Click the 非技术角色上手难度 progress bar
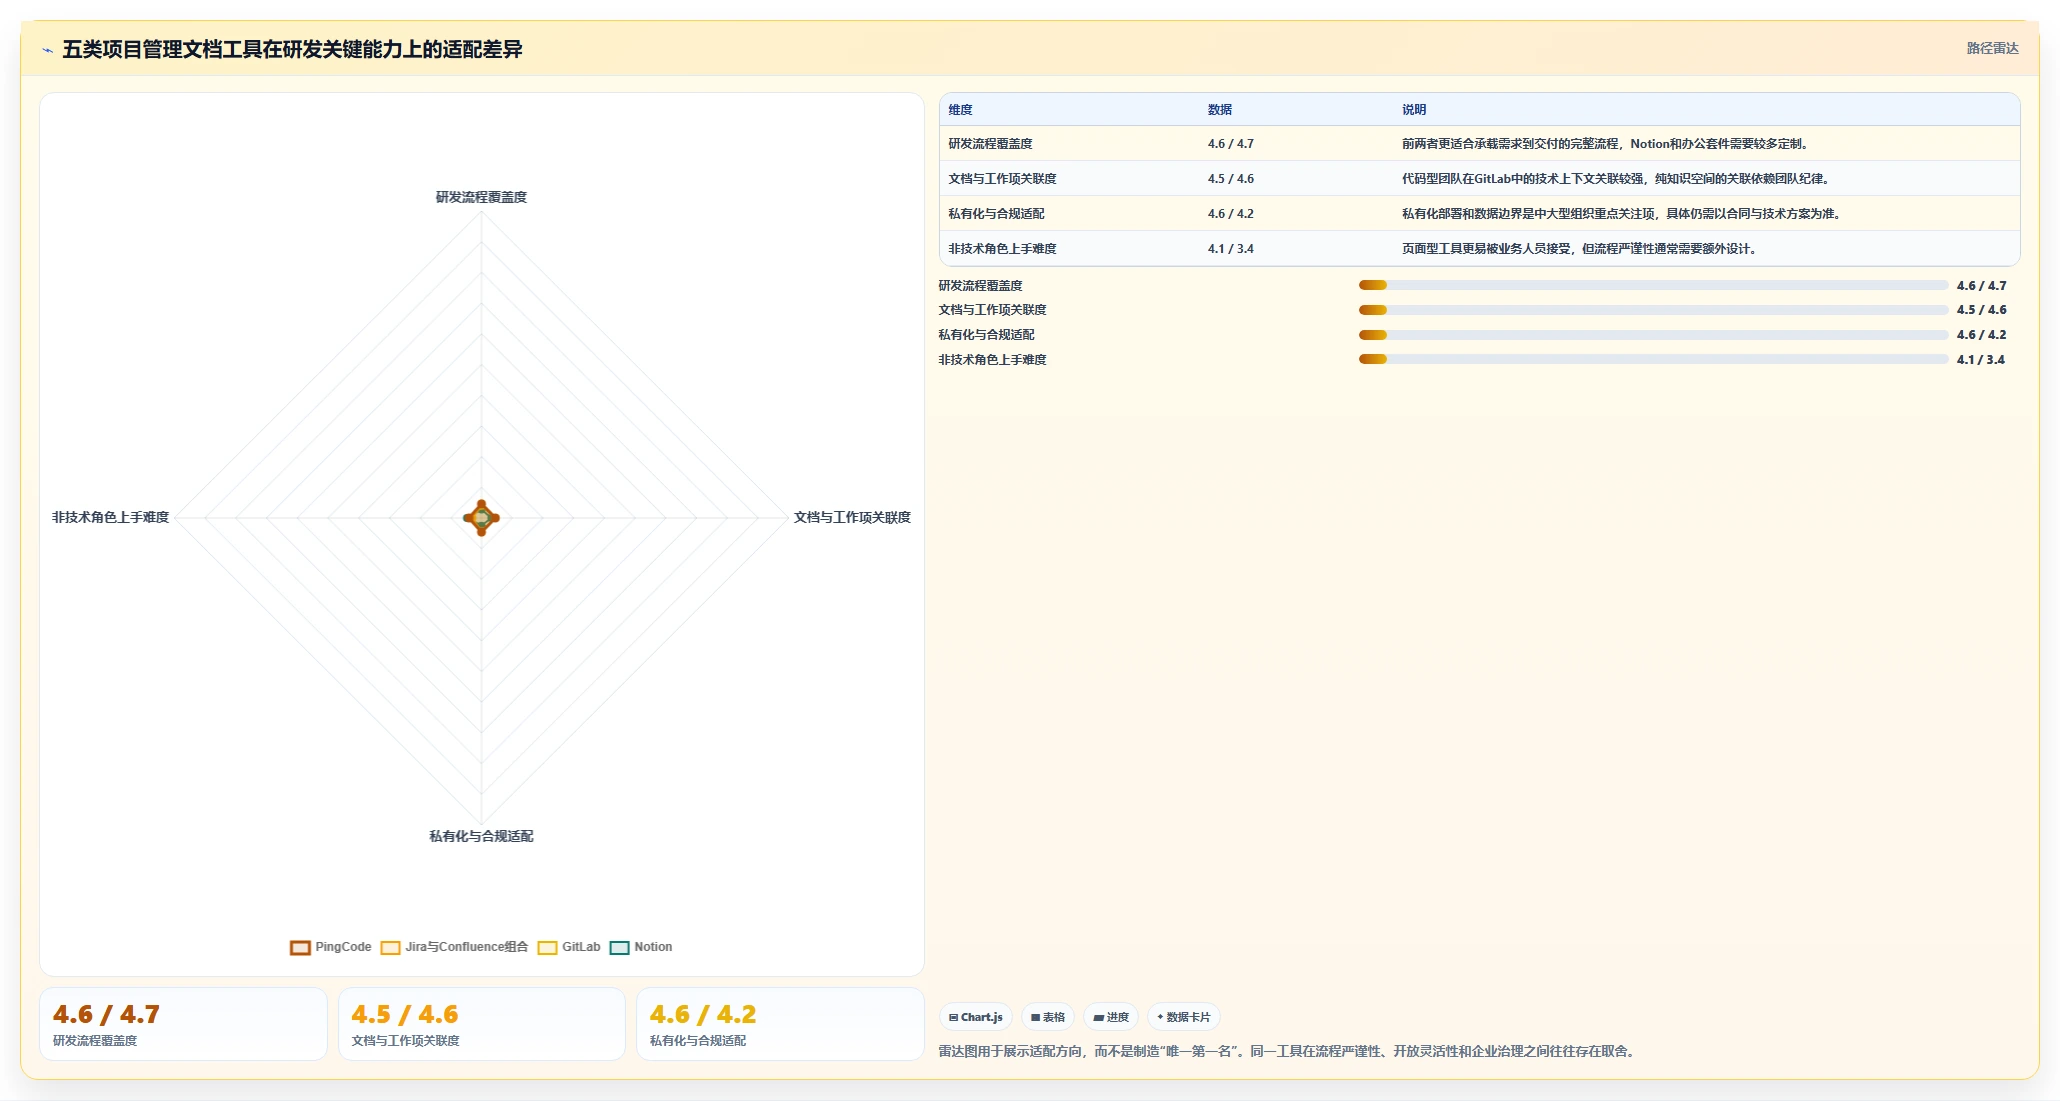 coord(1653,359)
